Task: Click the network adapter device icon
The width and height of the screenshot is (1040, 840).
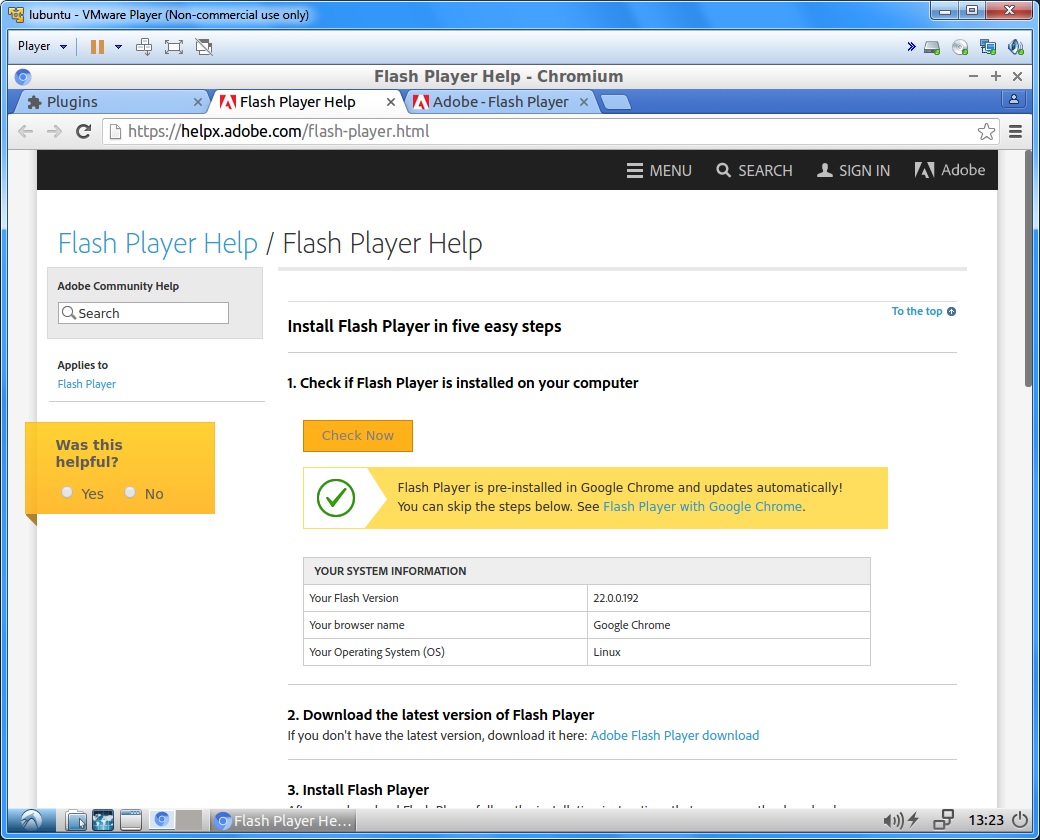Action: [x=988, y=47]
